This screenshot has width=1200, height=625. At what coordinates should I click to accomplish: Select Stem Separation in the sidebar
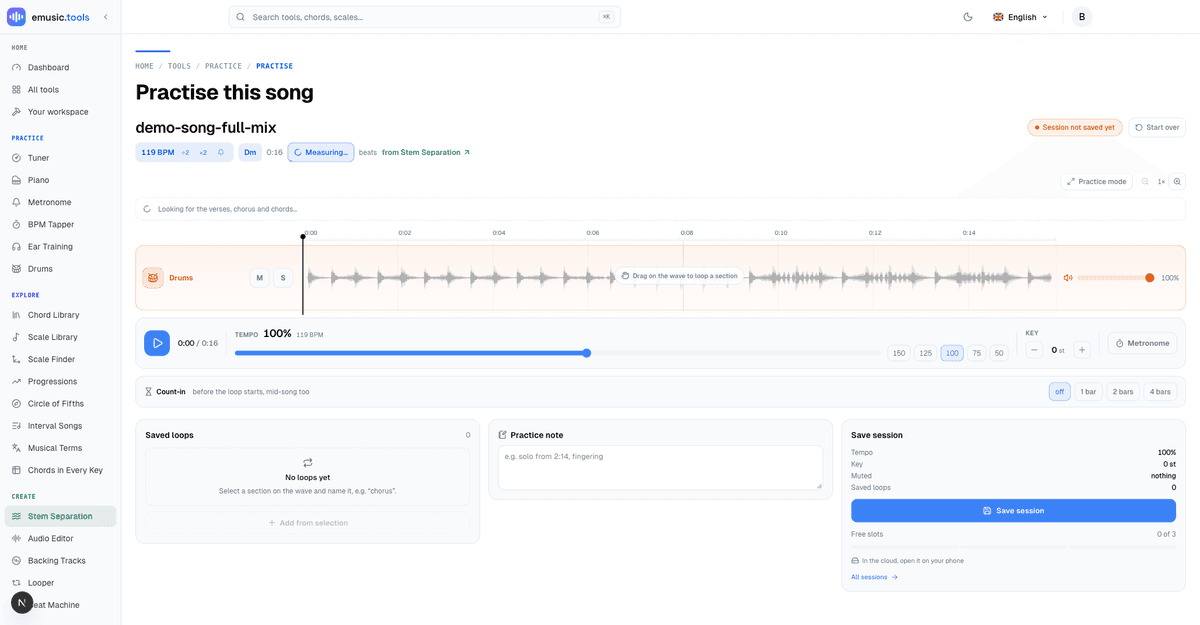point(60,516)
